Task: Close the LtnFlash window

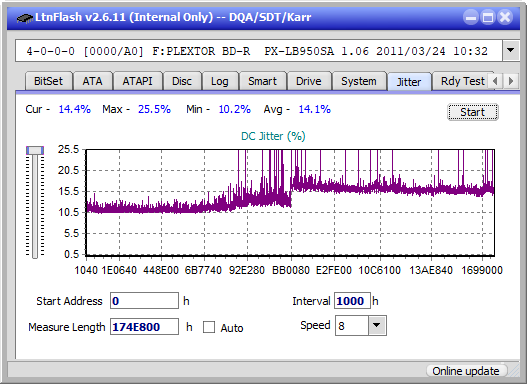Action: 505,17
